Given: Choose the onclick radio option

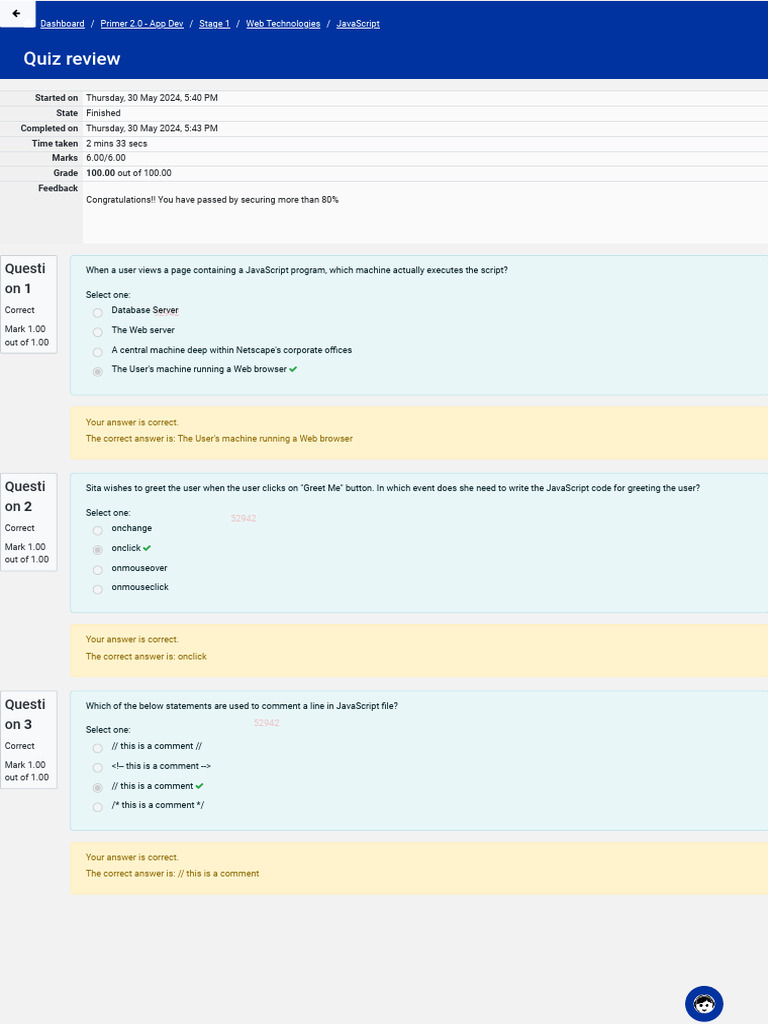Looking at the screenshot, I should coord(98,550).
